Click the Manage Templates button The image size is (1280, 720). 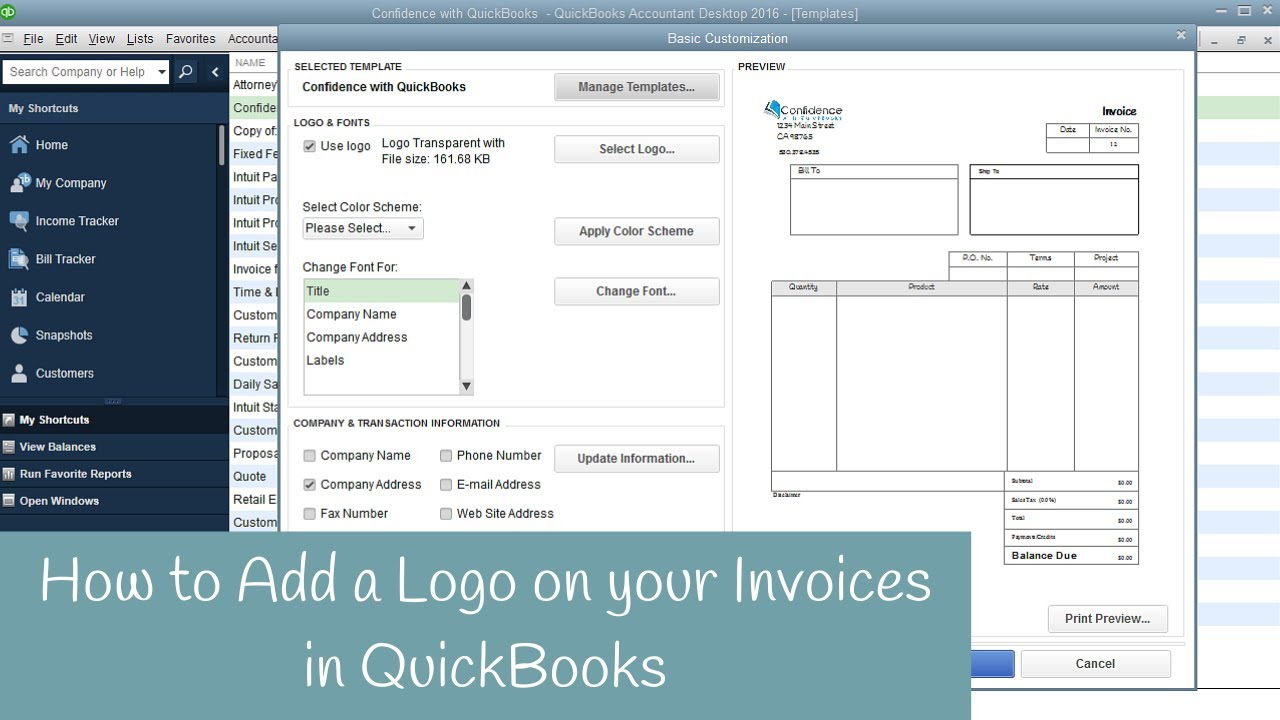[x=637, y=87]
